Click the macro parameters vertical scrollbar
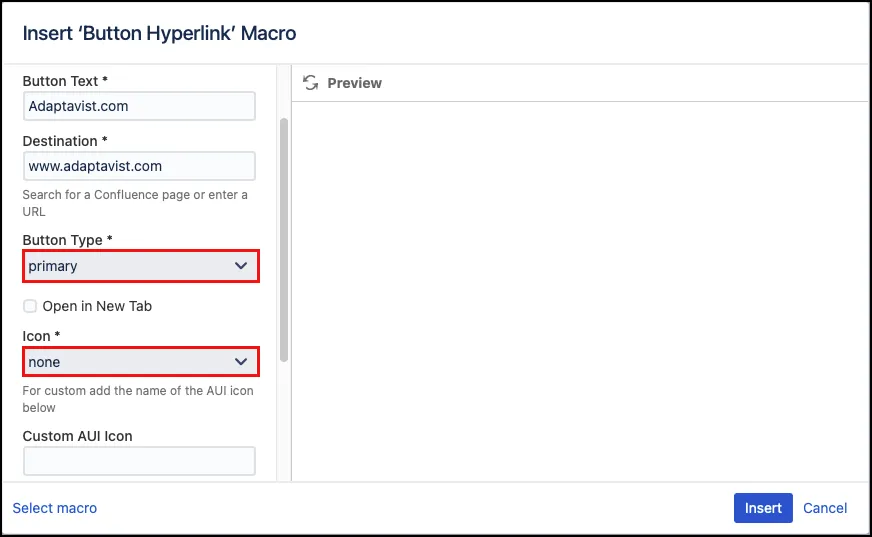This screenshot has height=537, width=872. (x=284, y=240)
